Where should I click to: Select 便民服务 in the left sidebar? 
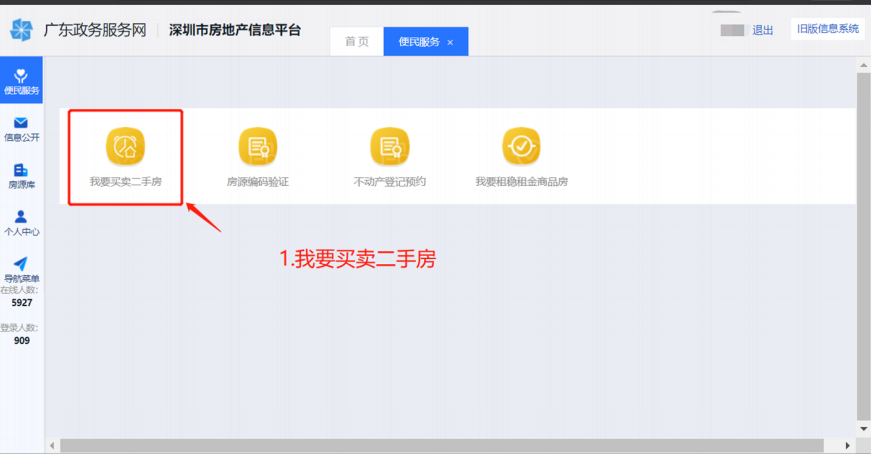tap(21, 81)
